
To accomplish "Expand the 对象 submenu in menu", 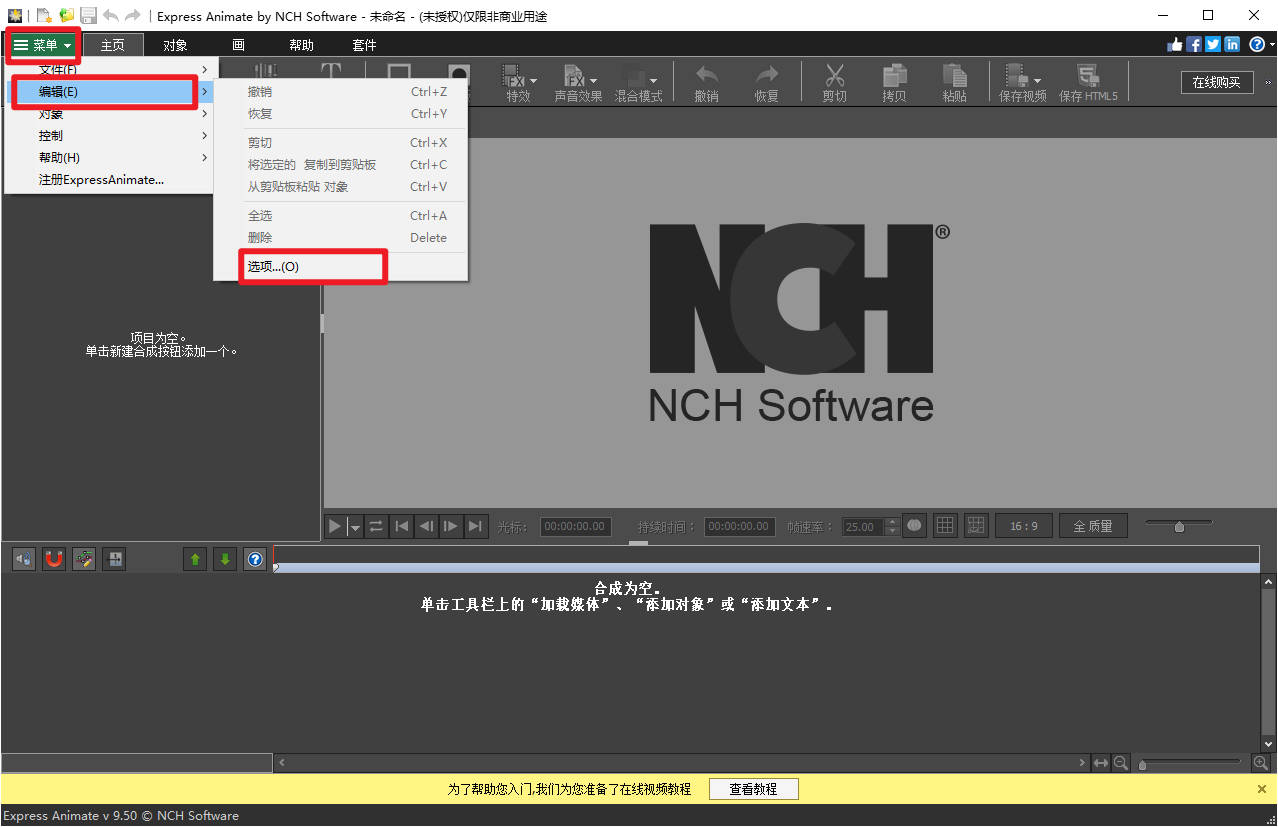I will pyautogui.click(x=109, y=113).
